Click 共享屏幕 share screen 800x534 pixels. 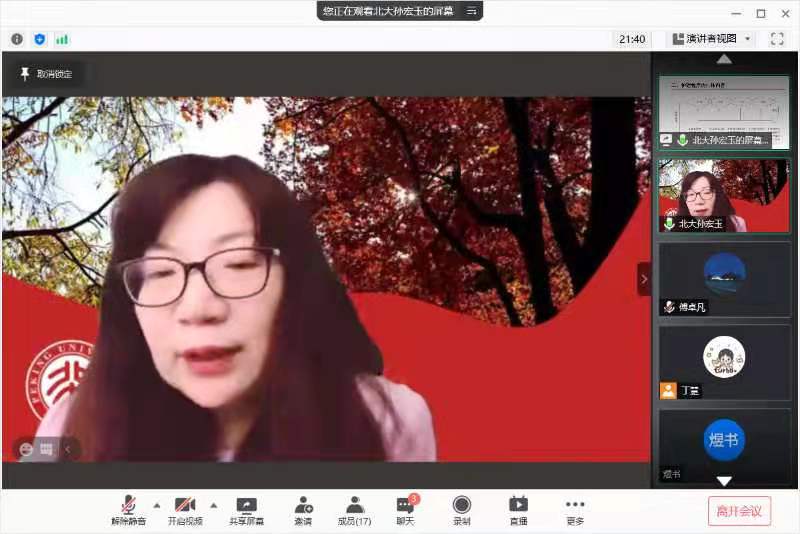(246, 511)
